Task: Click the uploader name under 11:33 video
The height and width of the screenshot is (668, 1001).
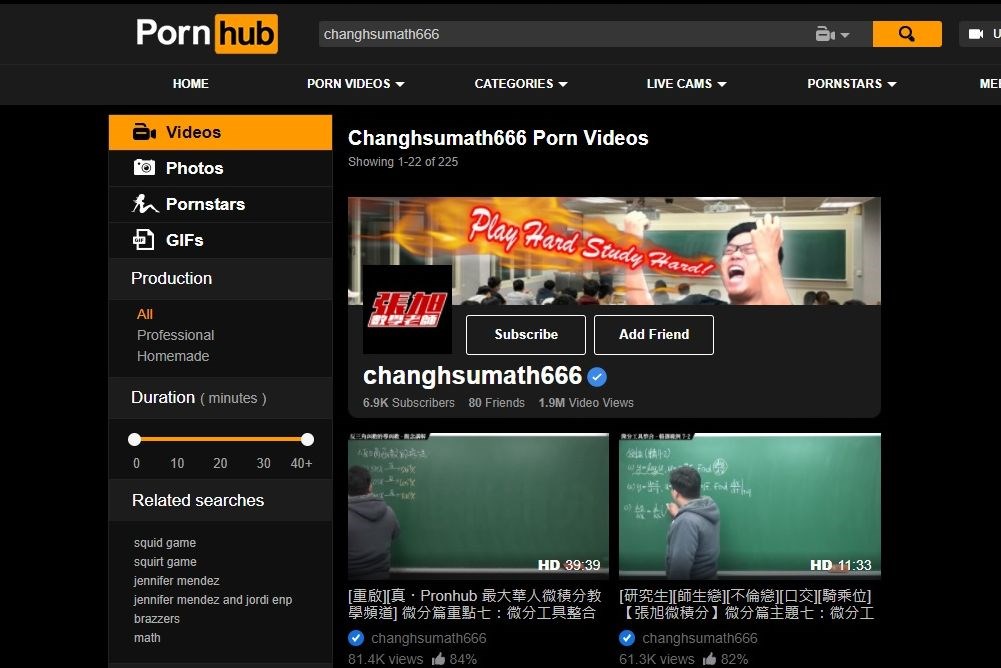Action: (700, 638)
